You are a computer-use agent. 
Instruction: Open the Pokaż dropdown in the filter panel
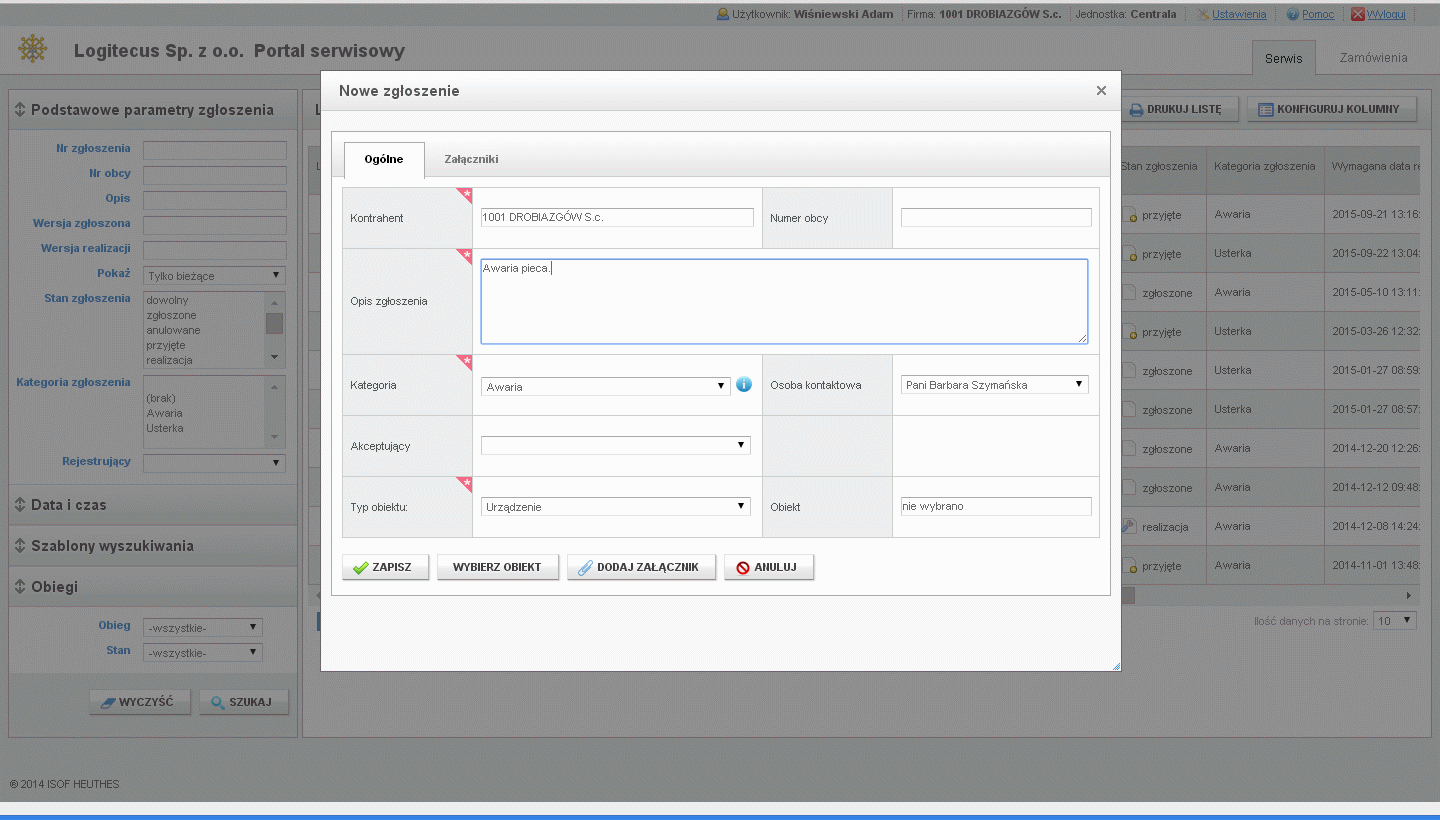(214, 275)
